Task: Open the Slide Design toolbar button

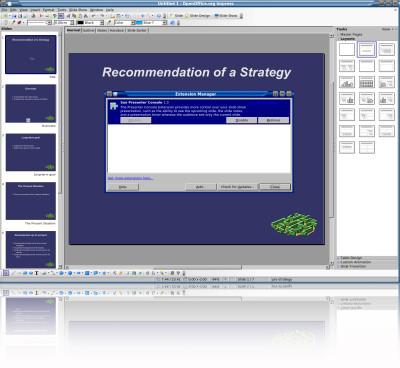Action: coord(198,16)
